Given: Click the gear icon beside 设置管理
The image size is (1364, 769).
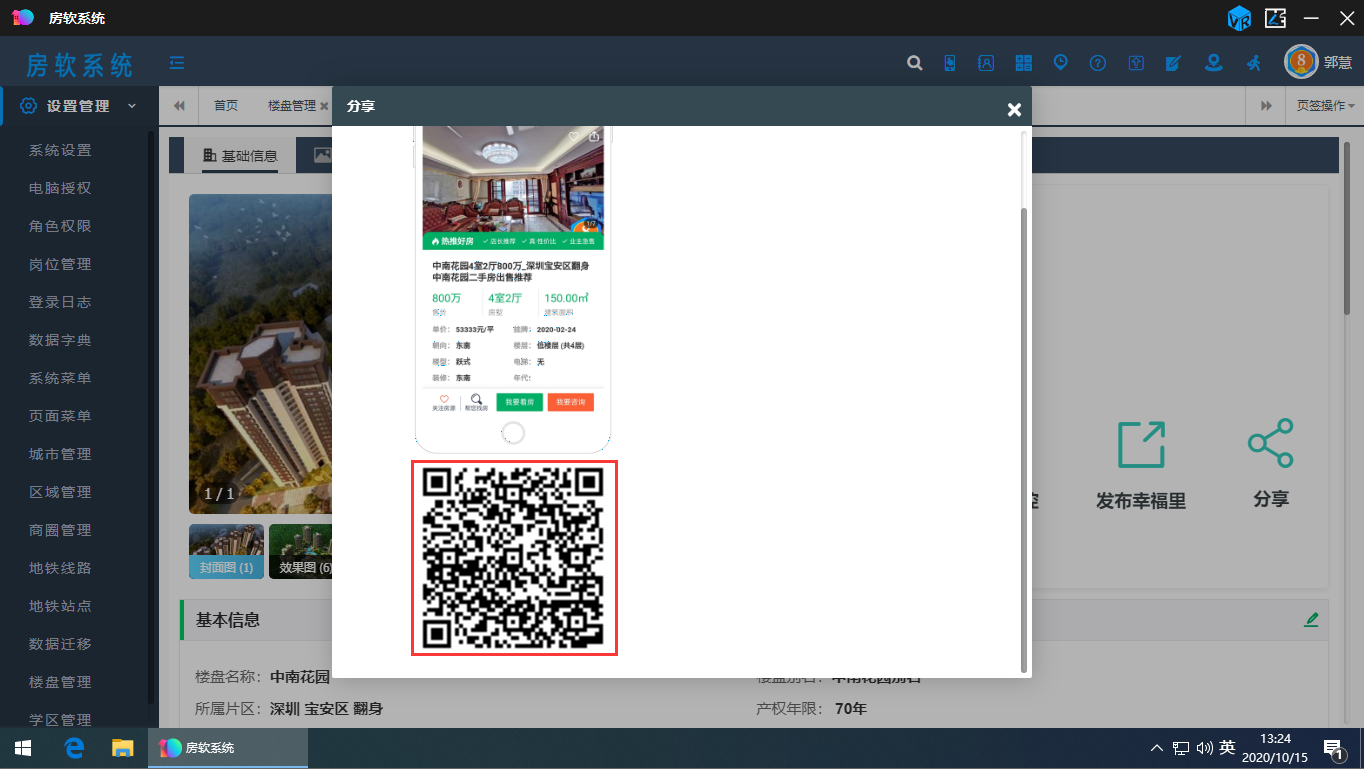Looking at the screenshot, I should tap(29, 106).
